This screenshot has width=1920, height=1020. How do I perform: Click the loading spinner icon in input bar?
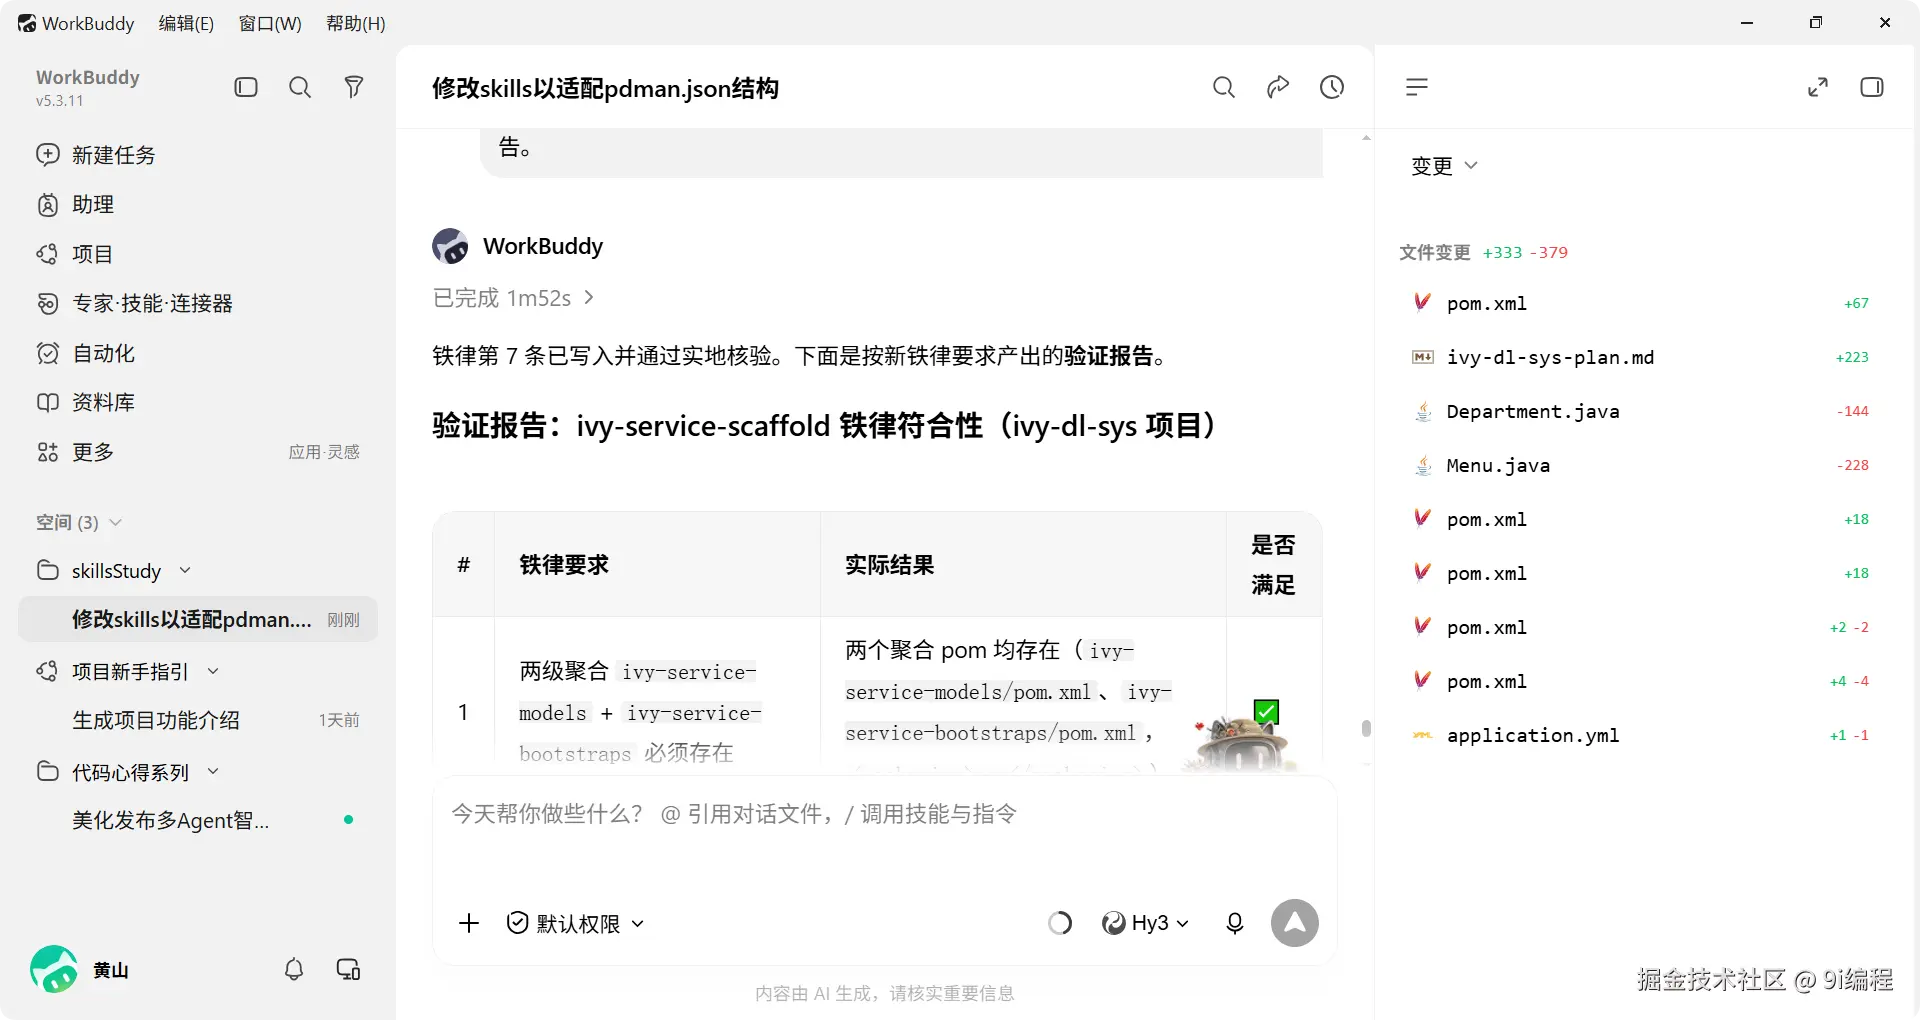(1060, 923)
